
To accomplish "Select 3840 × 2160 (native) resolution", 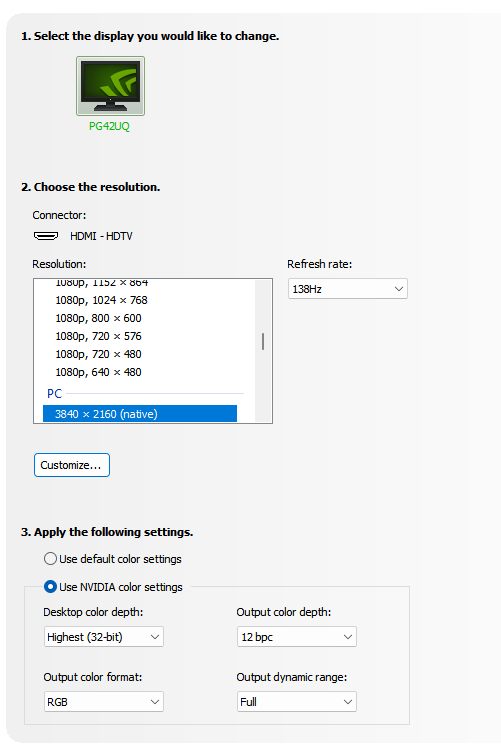I will pyautogui.click(x=140, y=414).
